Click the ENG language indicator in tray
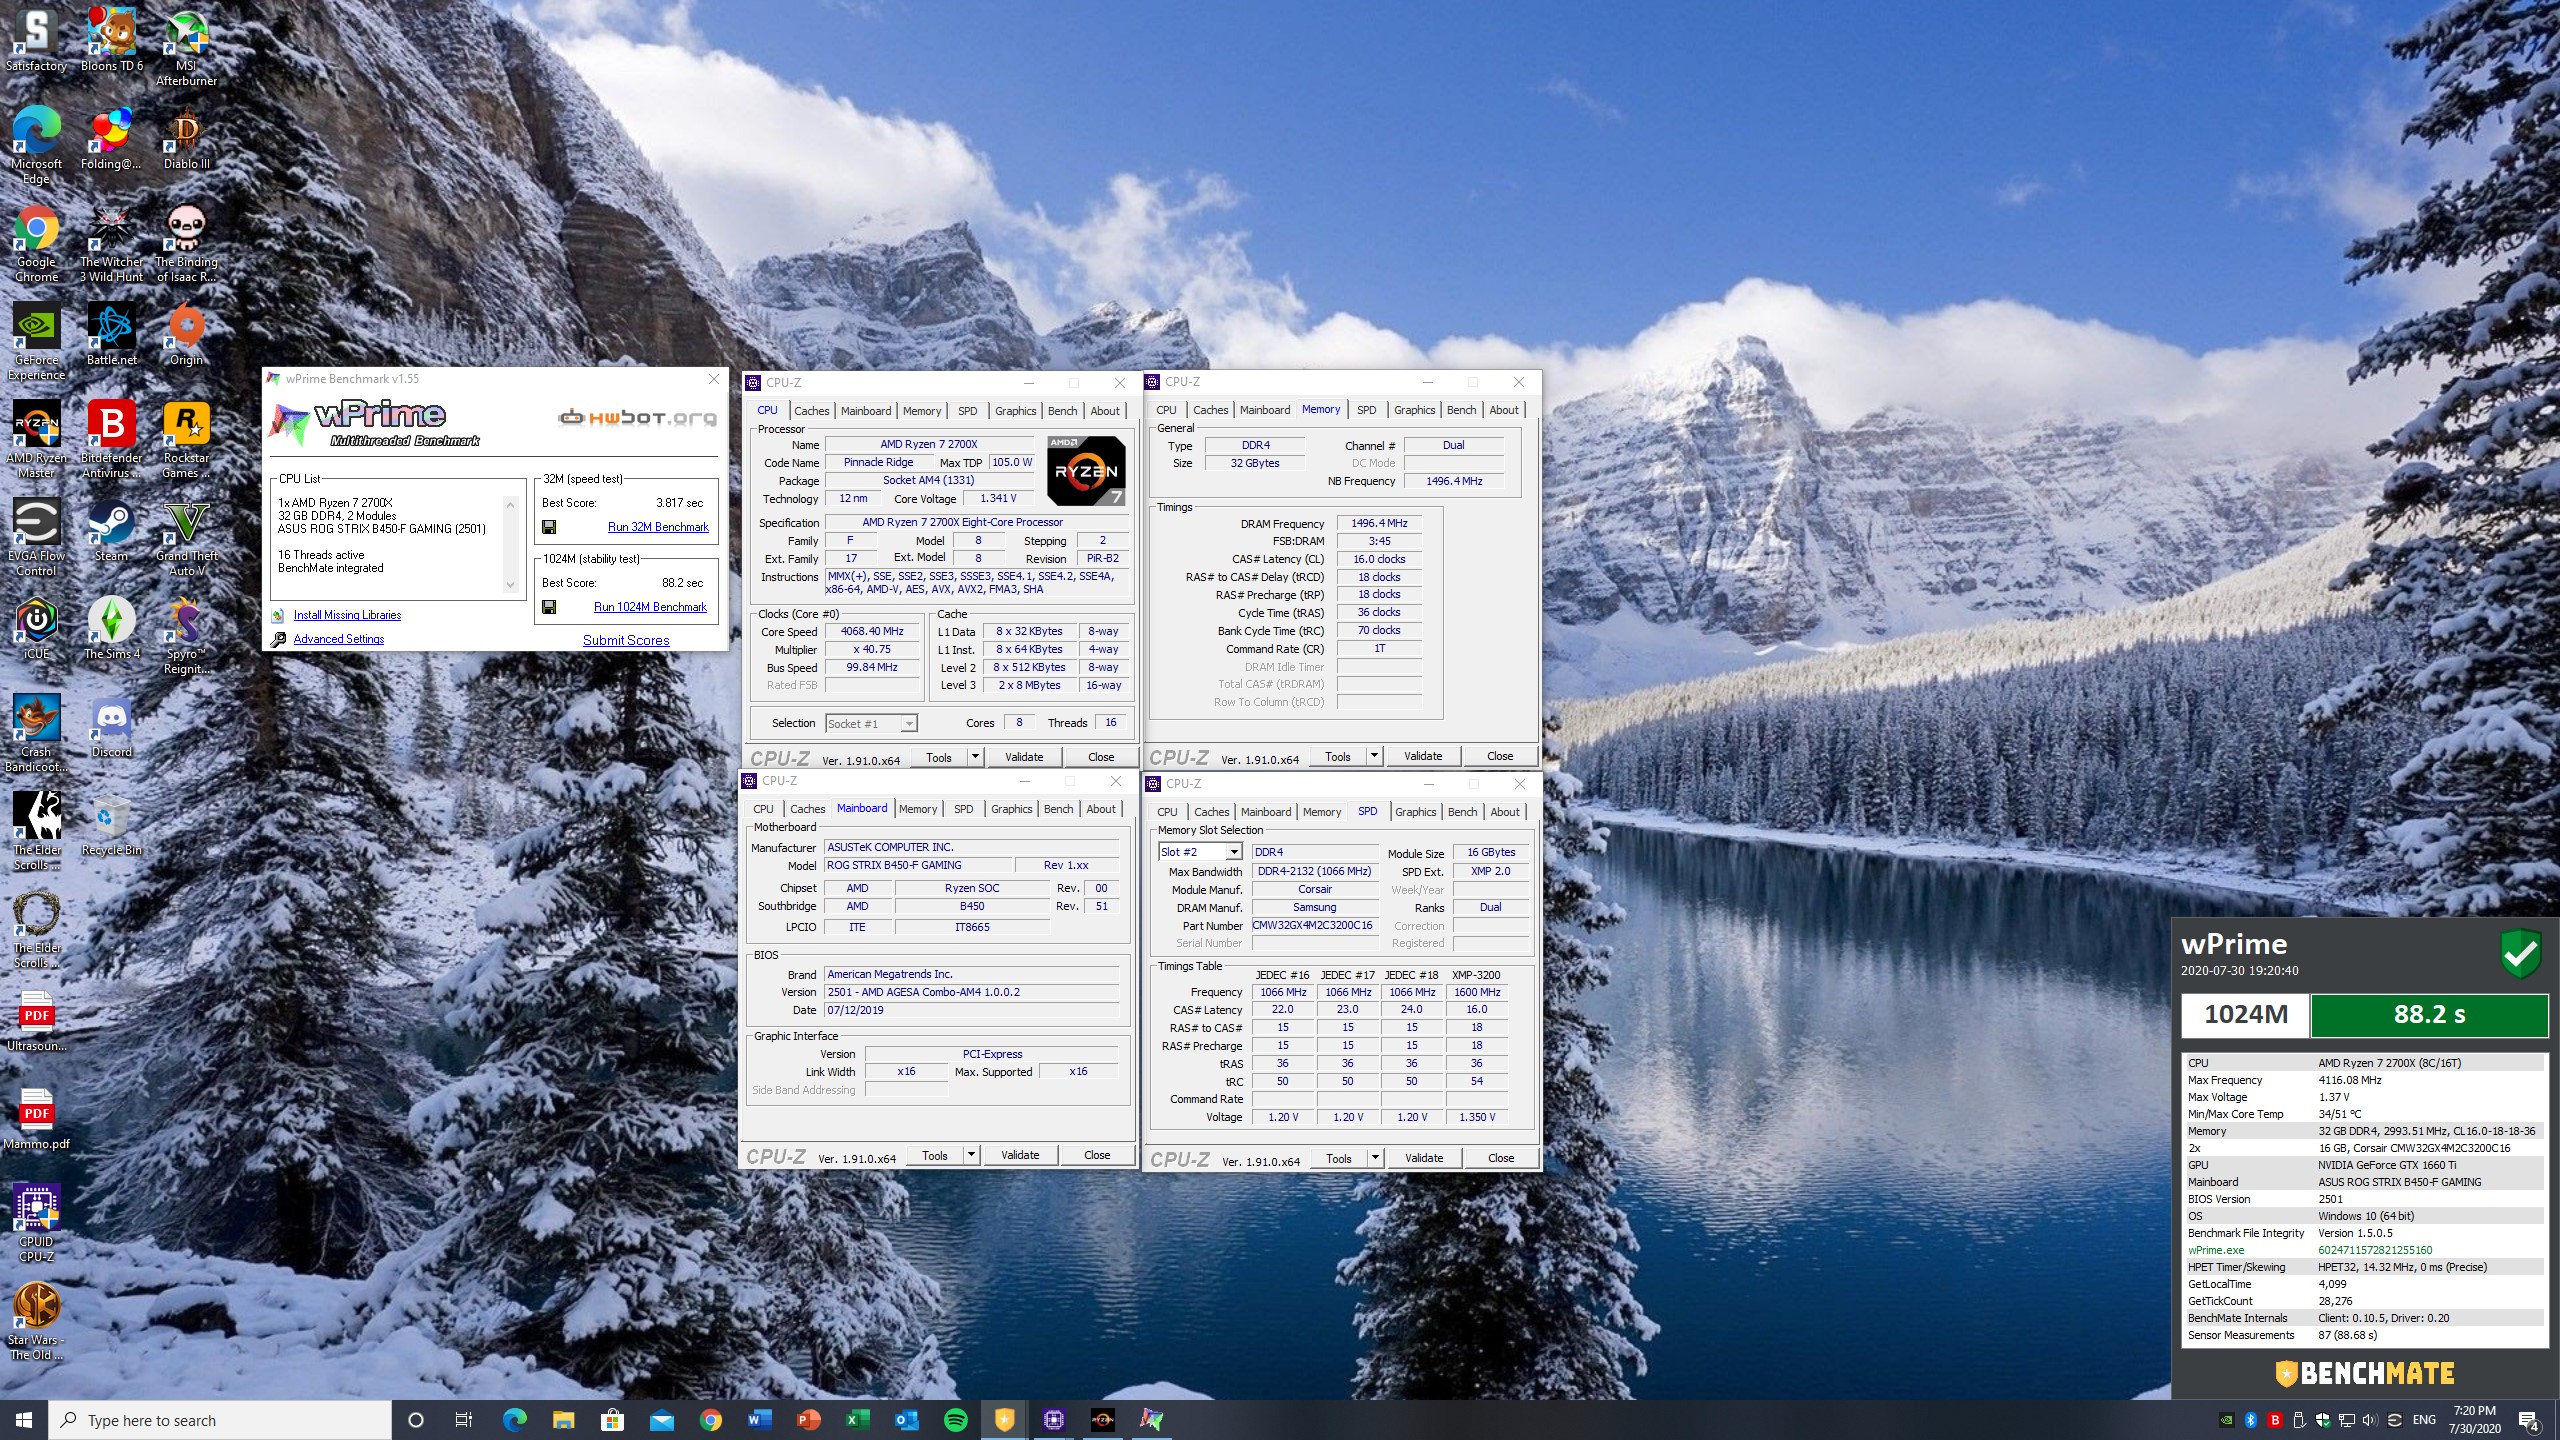The image size is (2560, 1440). 2424,1420
